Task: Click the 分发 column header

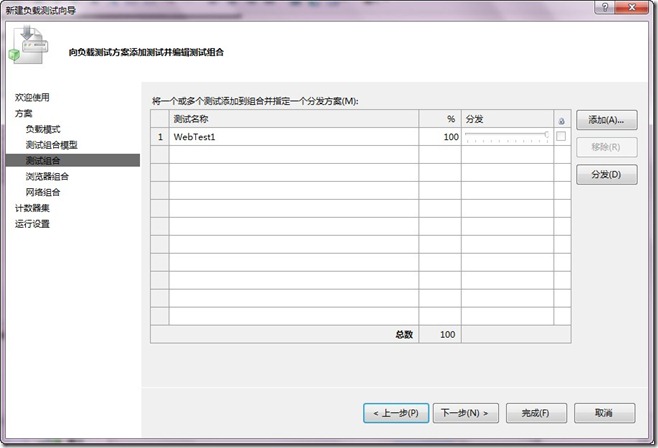Action: point(507,119)
